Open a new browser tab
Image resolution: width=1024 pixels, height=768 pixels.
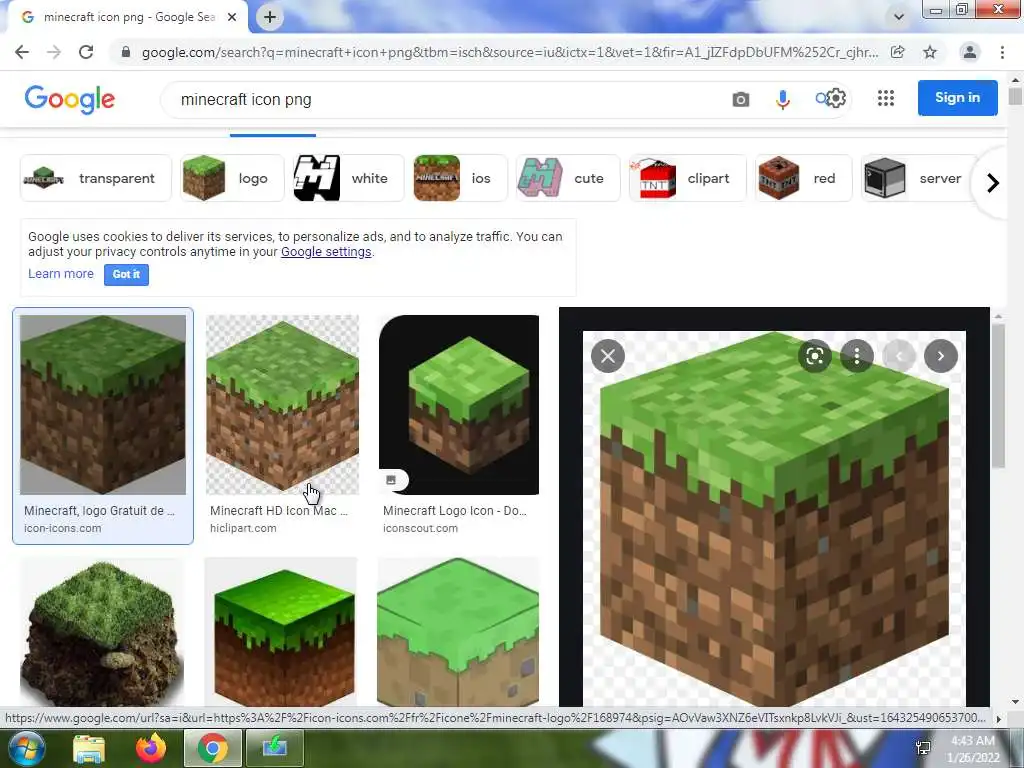click(x=270, y=17)
